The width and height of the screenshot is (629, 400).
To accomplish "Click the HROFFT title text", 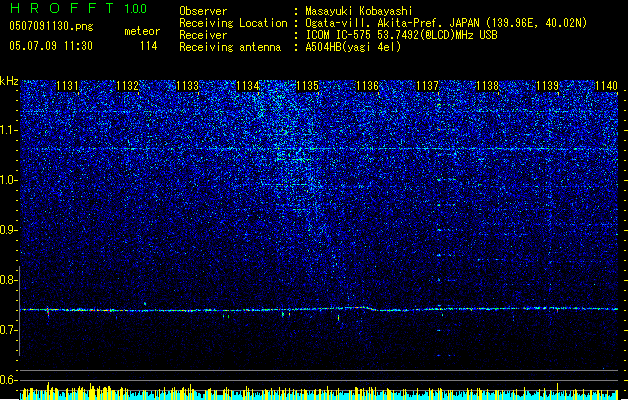I will [61, 8].
